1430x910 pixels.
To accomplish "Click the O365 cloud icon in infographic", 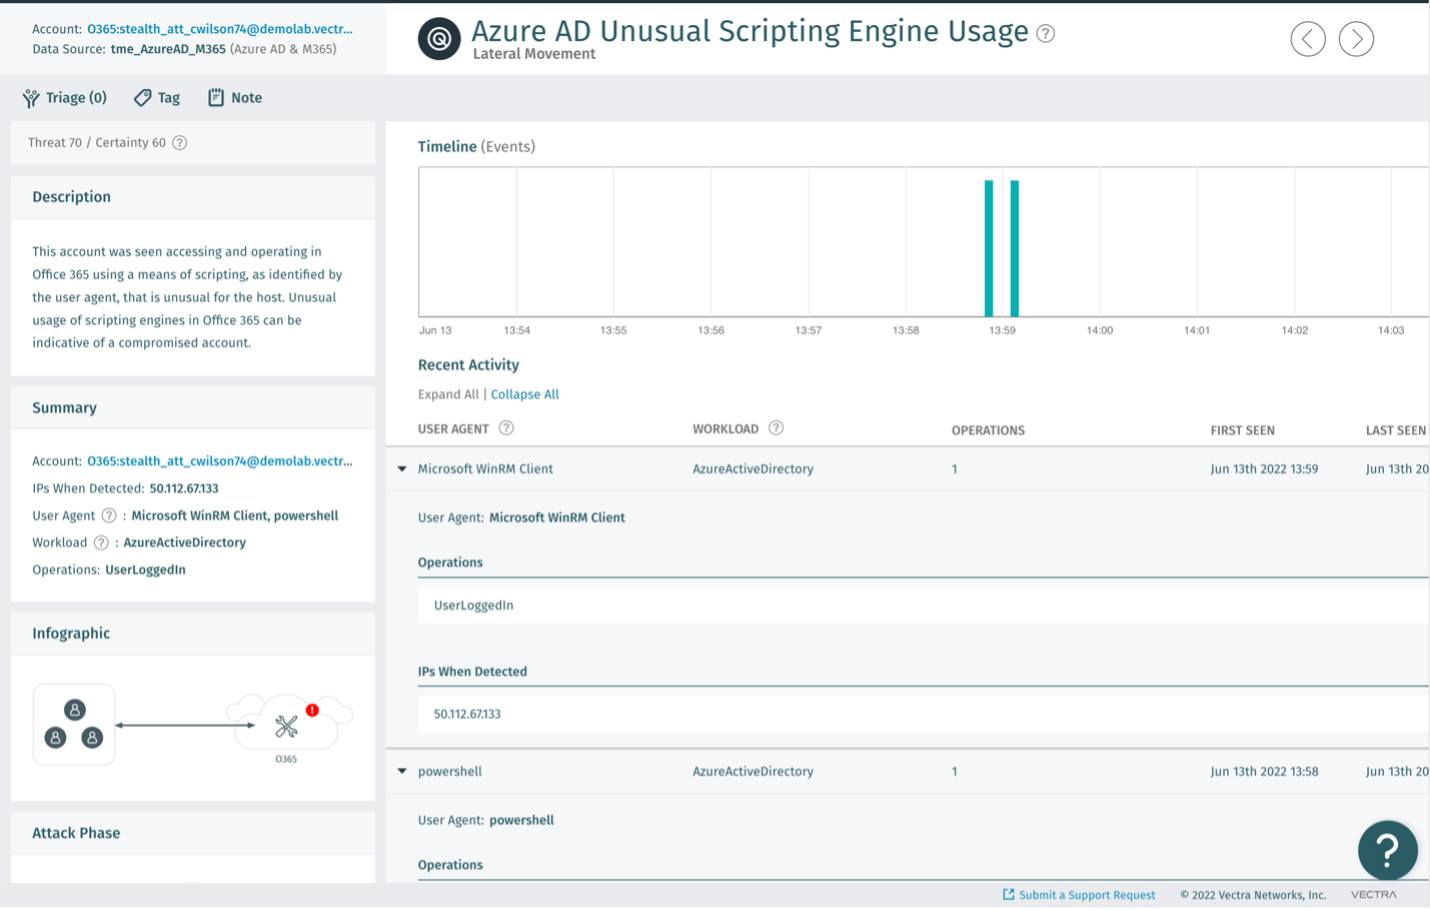I will click(288, 725).
